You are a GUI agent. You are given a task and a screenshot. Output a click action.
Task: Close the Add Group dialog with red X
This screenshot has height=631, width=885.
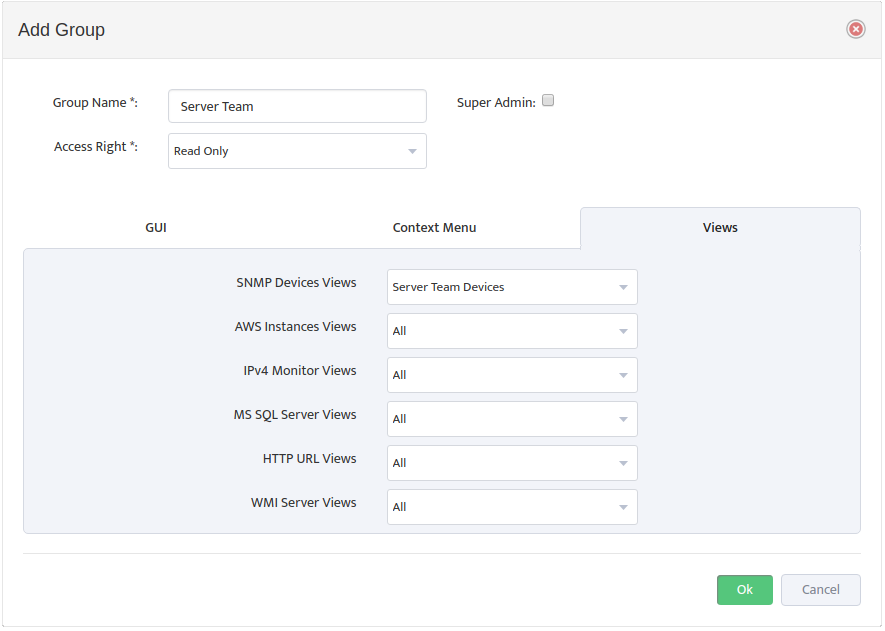(856, 29)
